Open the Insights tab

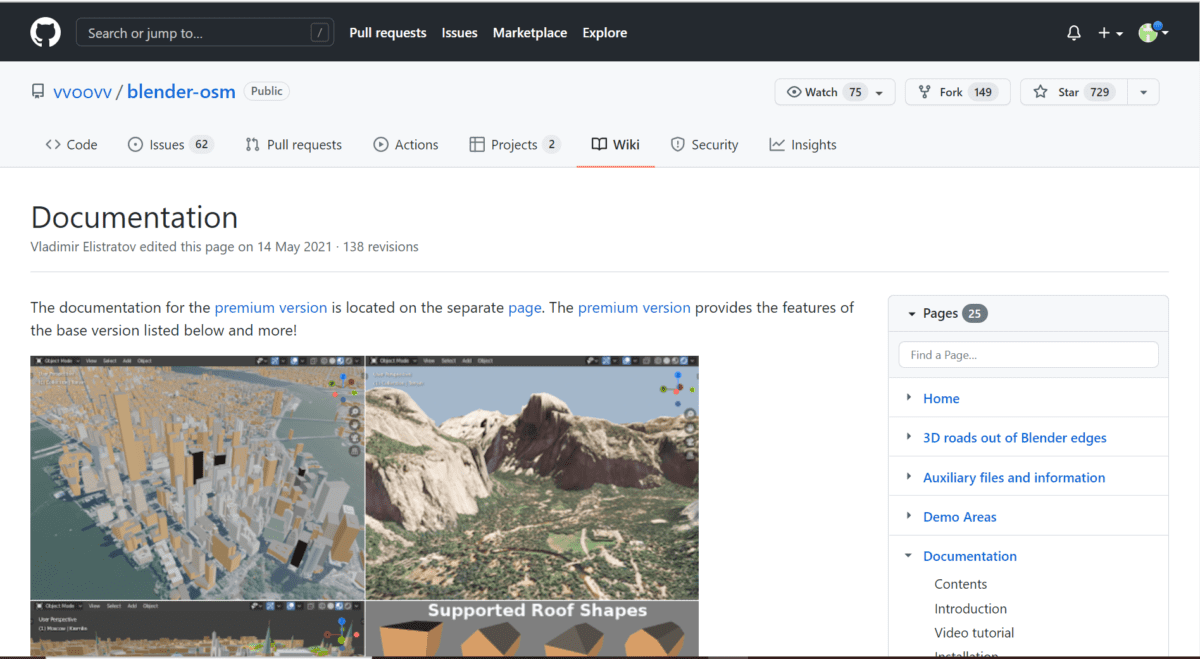[803, 145]
